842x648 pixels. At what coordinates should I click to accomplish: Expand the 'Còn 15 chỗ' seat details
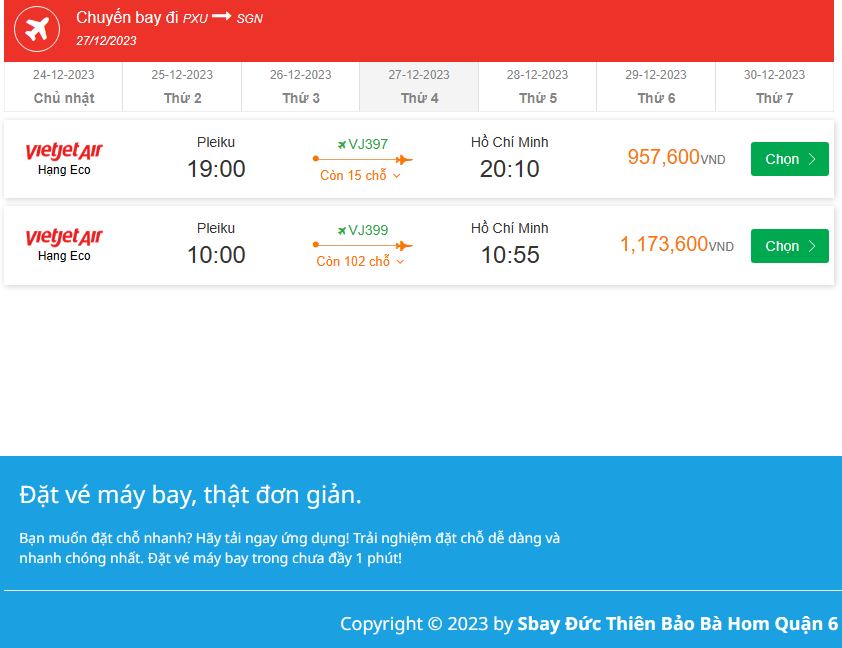360,176
